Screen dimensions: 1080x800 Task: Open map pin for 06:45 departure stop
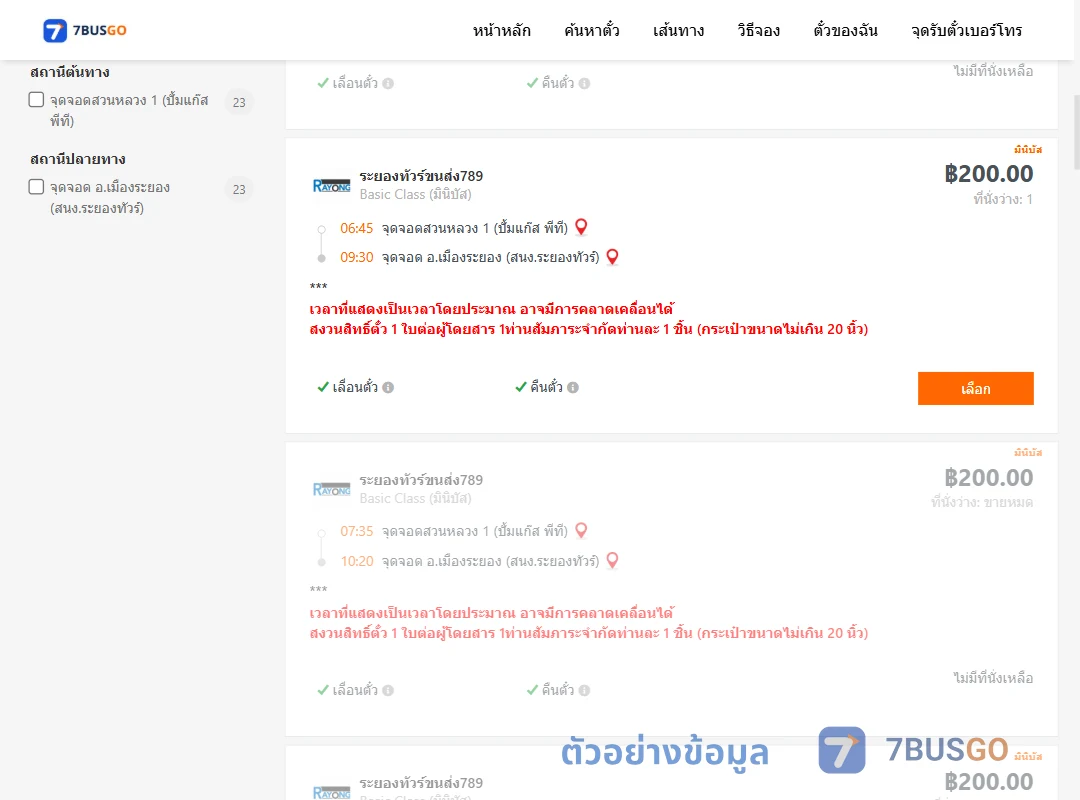581,227
